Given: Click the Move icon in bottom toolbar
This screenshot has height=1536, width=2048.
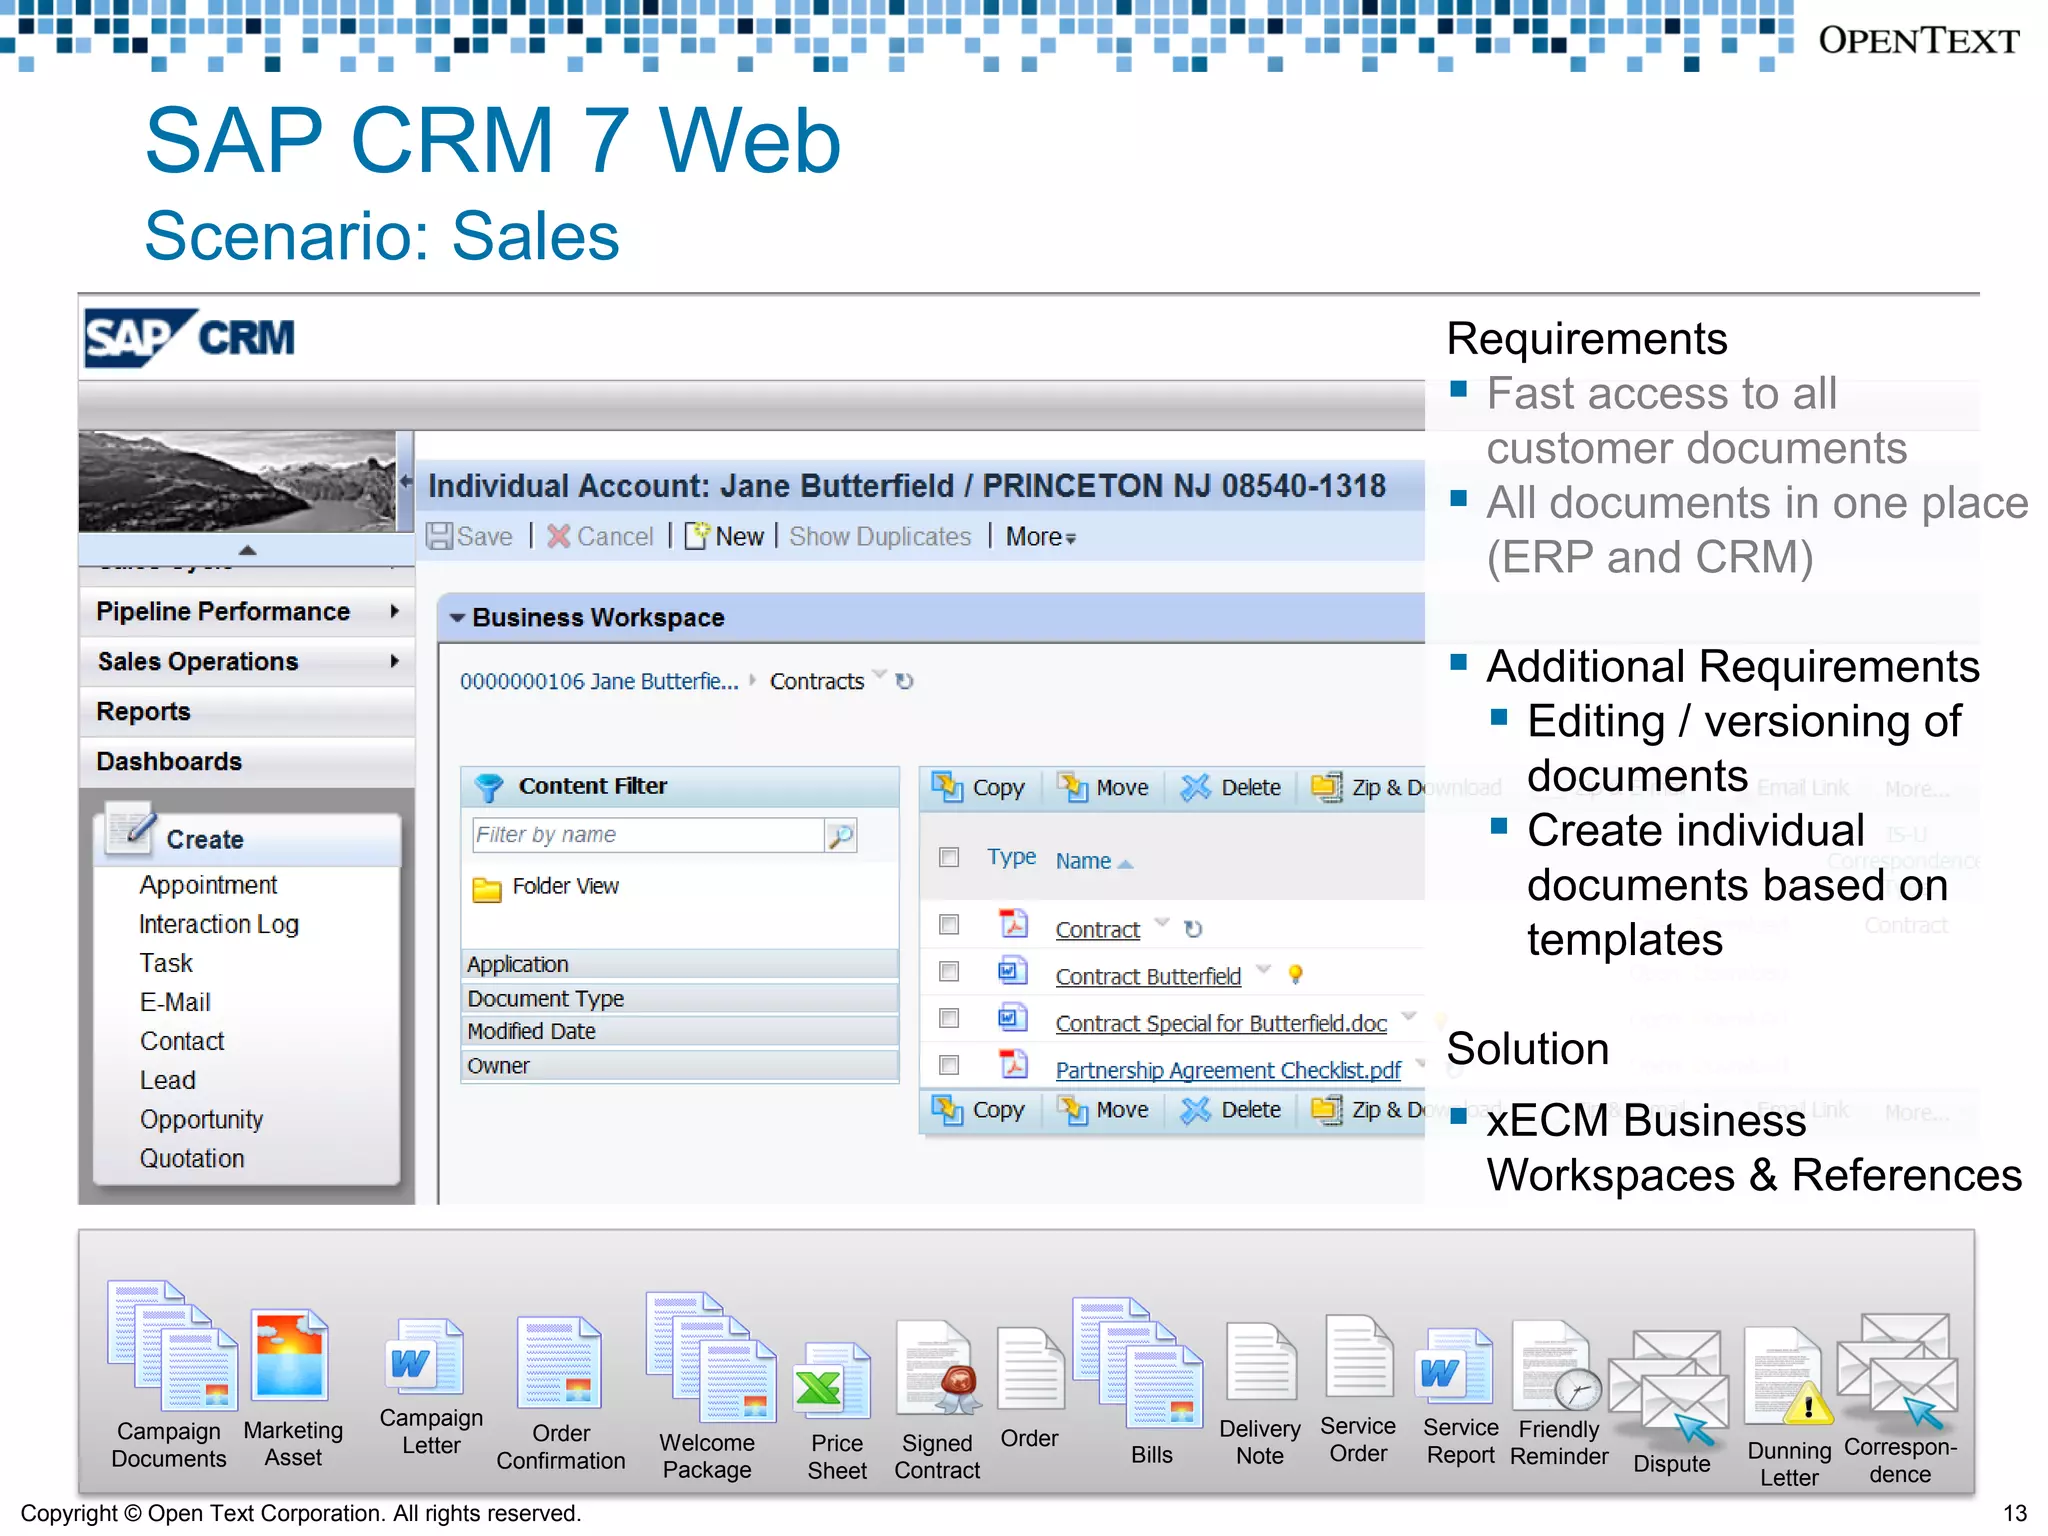Looking at the screenshot, I should click(1073, 1109).
